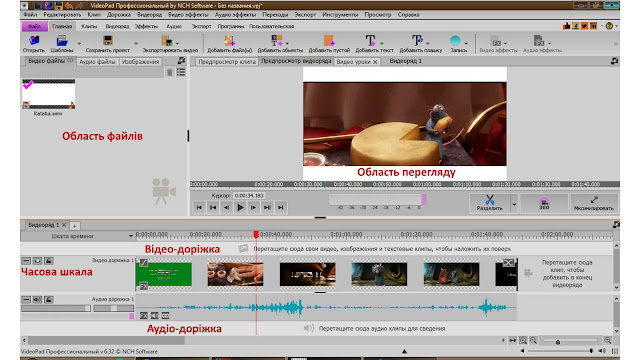Click the 360 video button
The width and height of the screenshot is (640, 360).
click(544, 203)
